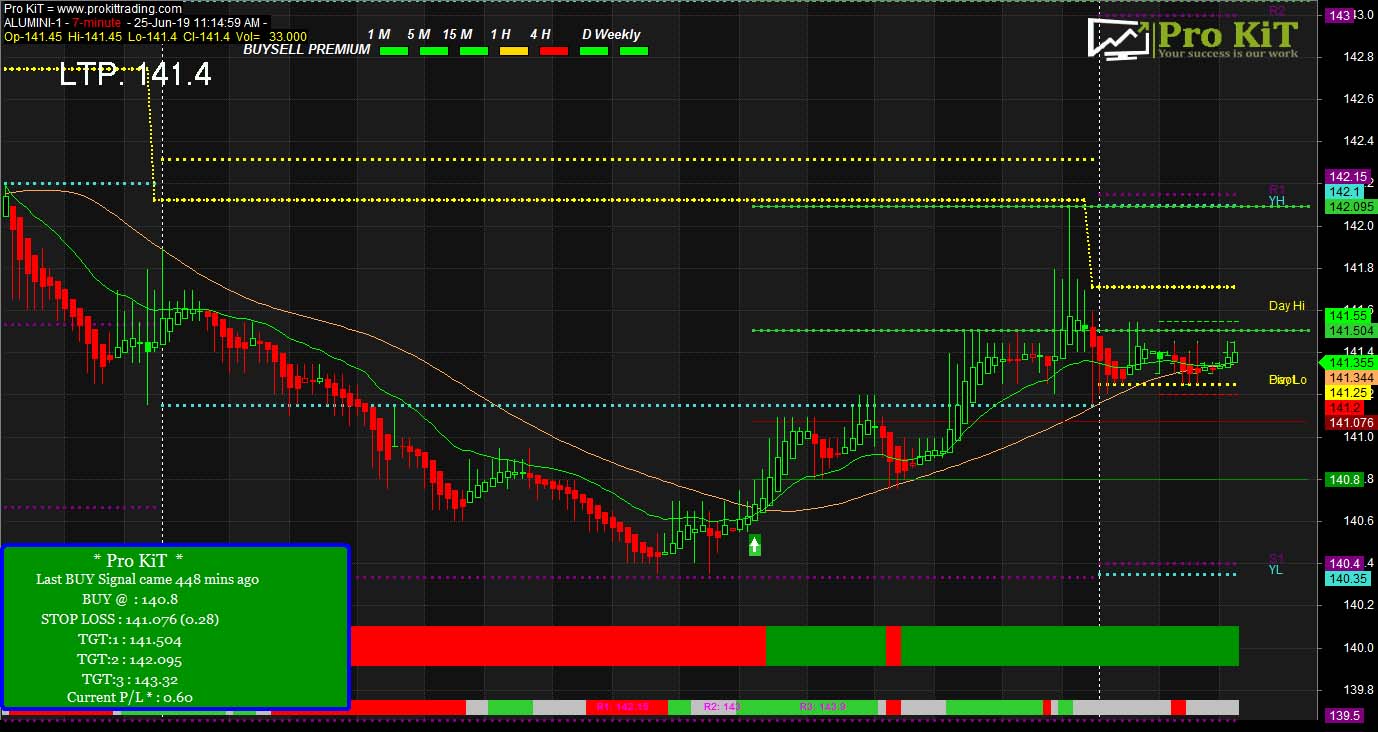Click the red 4 H signal indicator
Image resolution: width=1378 pixels, height=732 pixels.
[553, 50]
